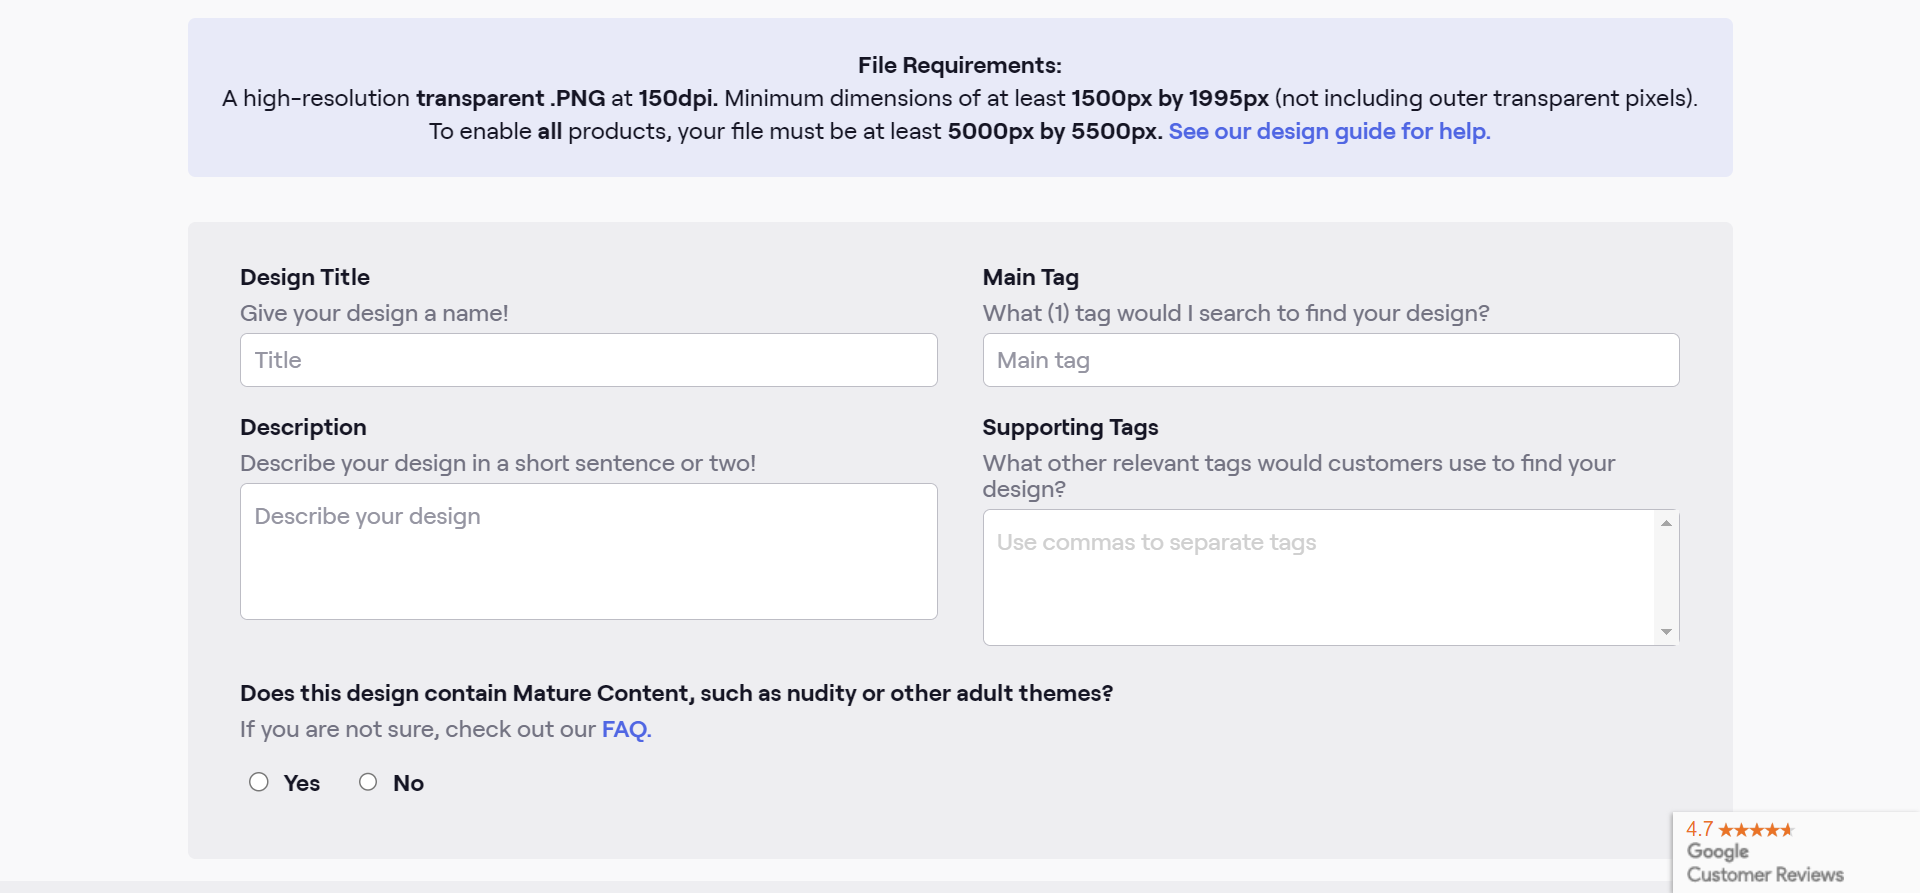Select the No radio button for Mature Content
The height and width of the screenshot is (893, 1920).
click(x=368, y=782)
